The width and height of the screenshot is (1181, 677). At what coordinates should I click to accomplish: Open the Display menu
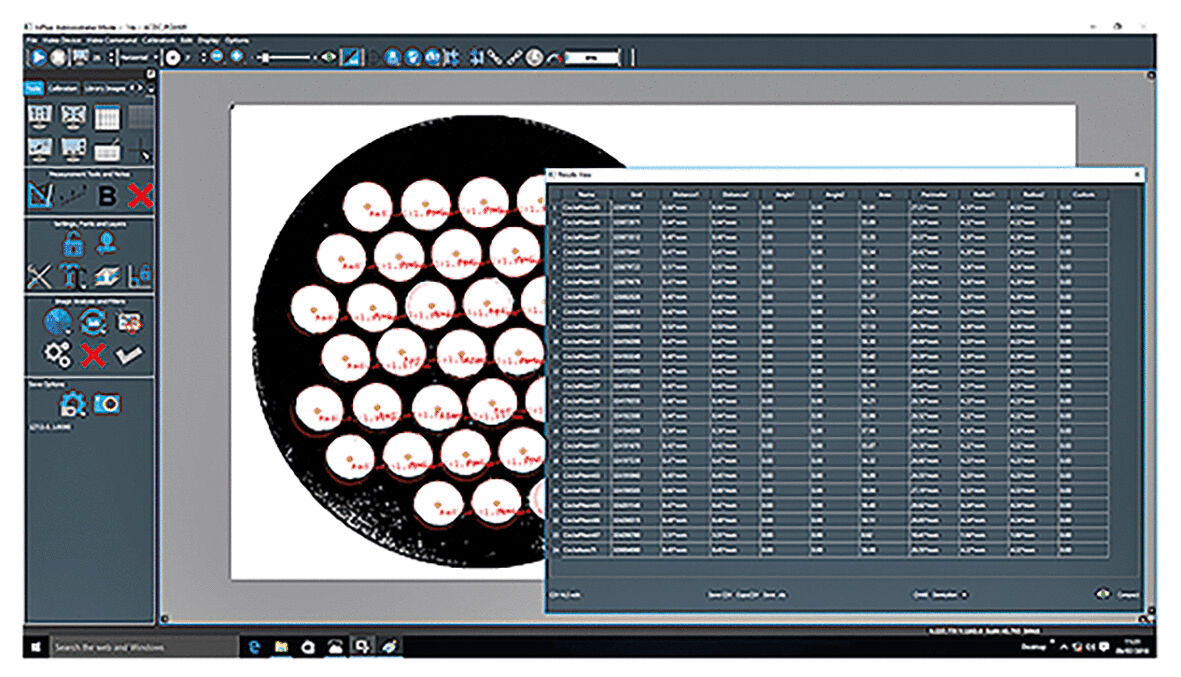click(x=209, y=40)
